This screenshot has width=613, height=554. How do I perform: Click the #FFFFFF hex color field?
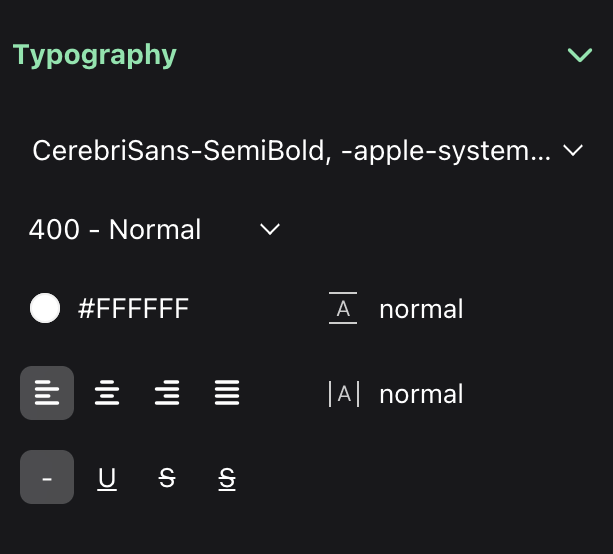133,309
